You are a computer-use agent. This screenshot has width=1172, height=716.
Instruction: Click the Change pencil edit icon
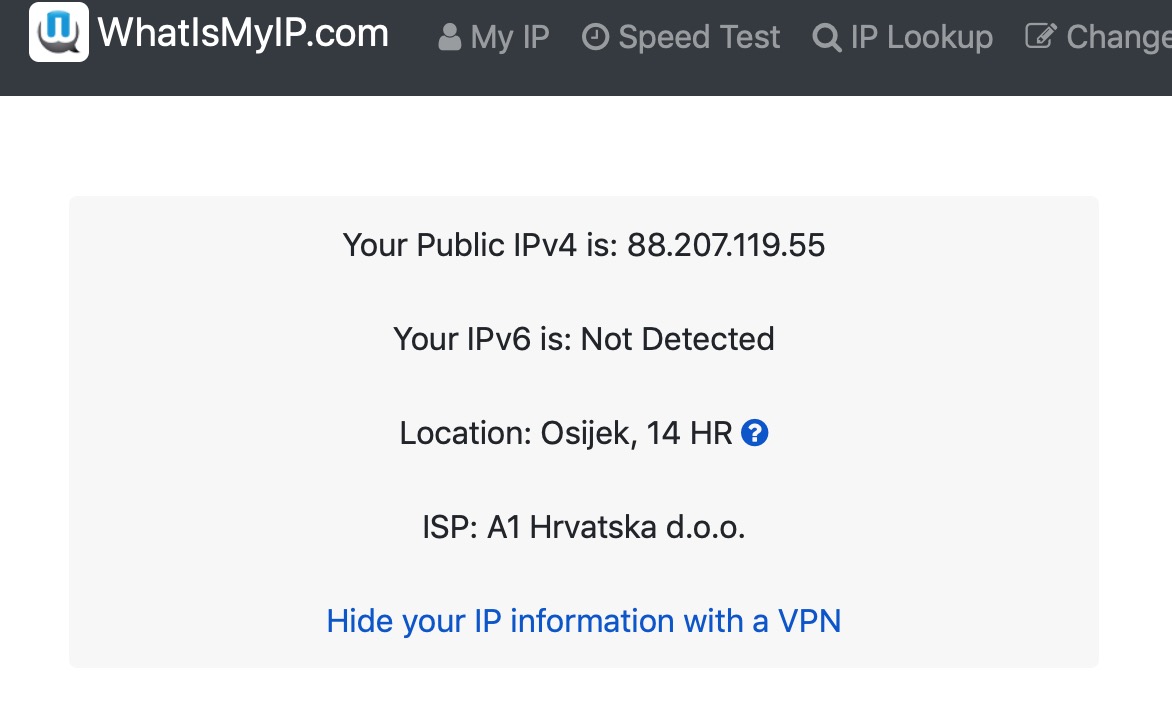(1041, 37)
